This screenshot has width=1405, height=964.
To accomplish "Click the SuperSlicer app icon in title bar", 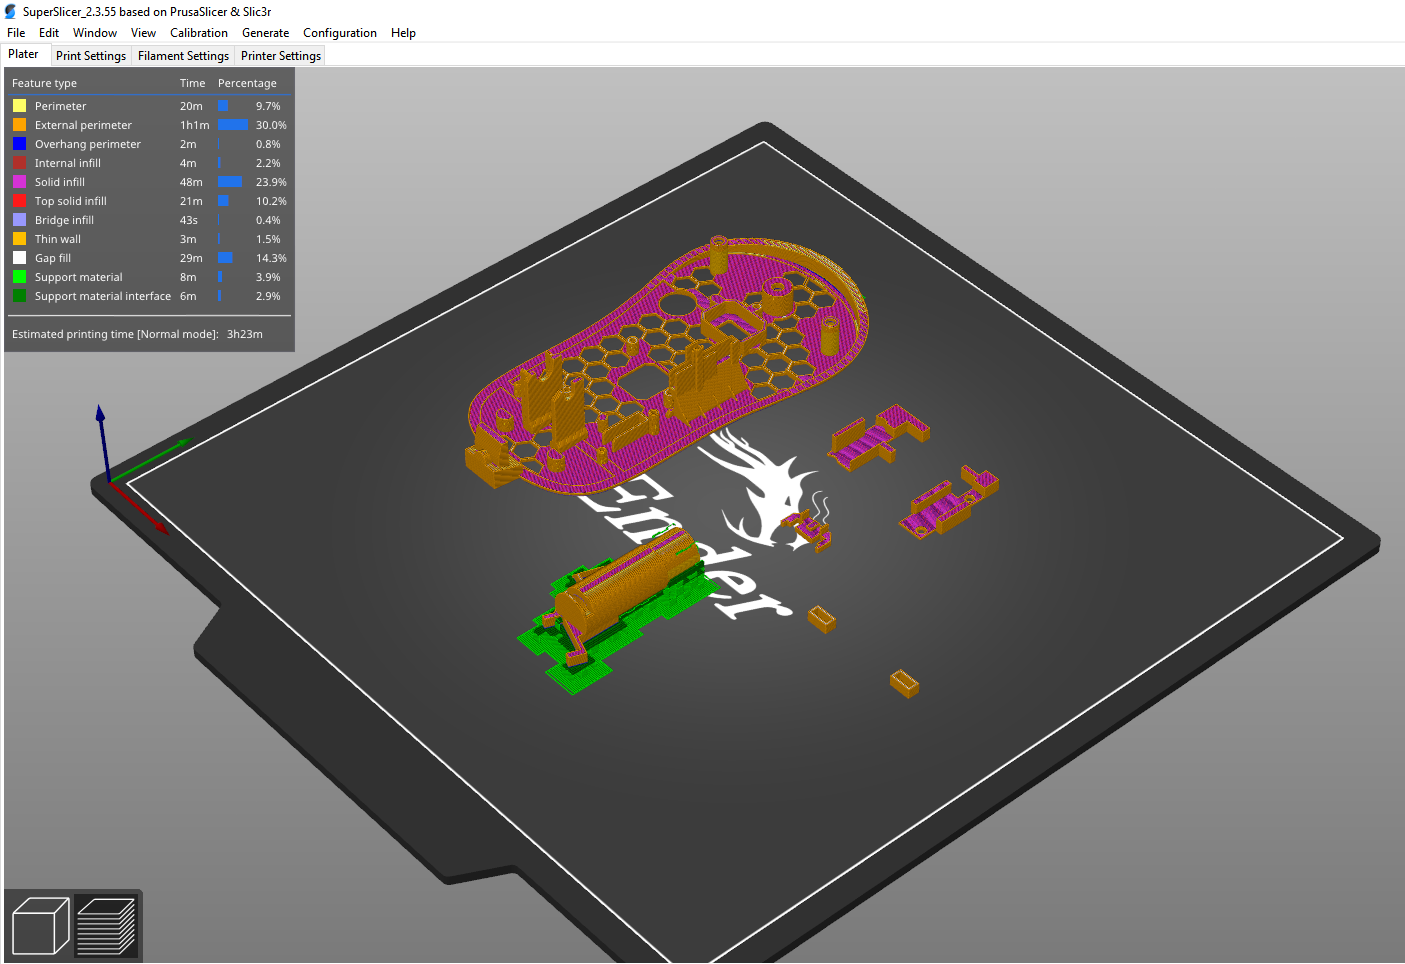I will pos(11,12).
